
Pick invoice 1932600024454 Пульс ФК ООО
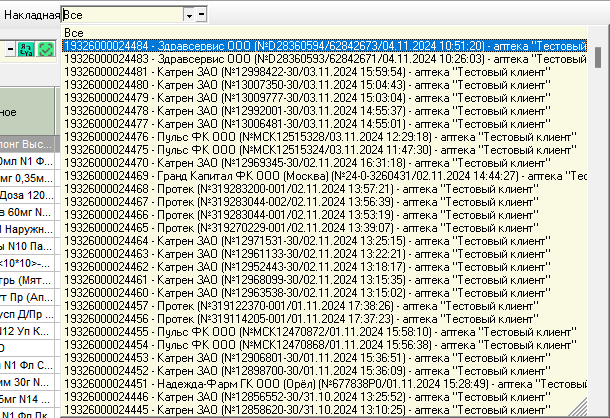(324, 345)
